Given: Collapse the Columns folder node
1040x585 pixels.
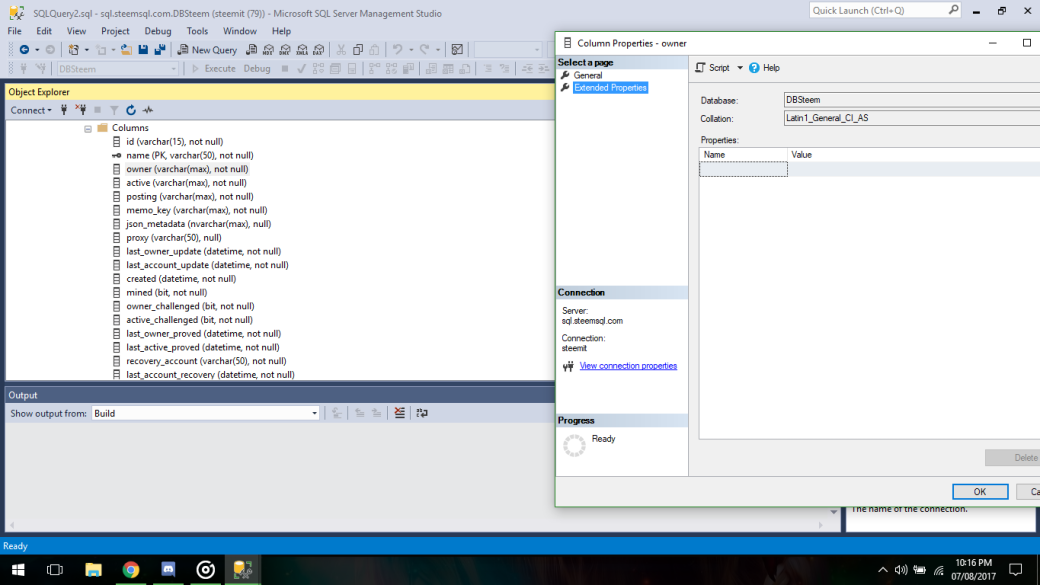Looking at the screenshot, I should (x=88, y=129).
